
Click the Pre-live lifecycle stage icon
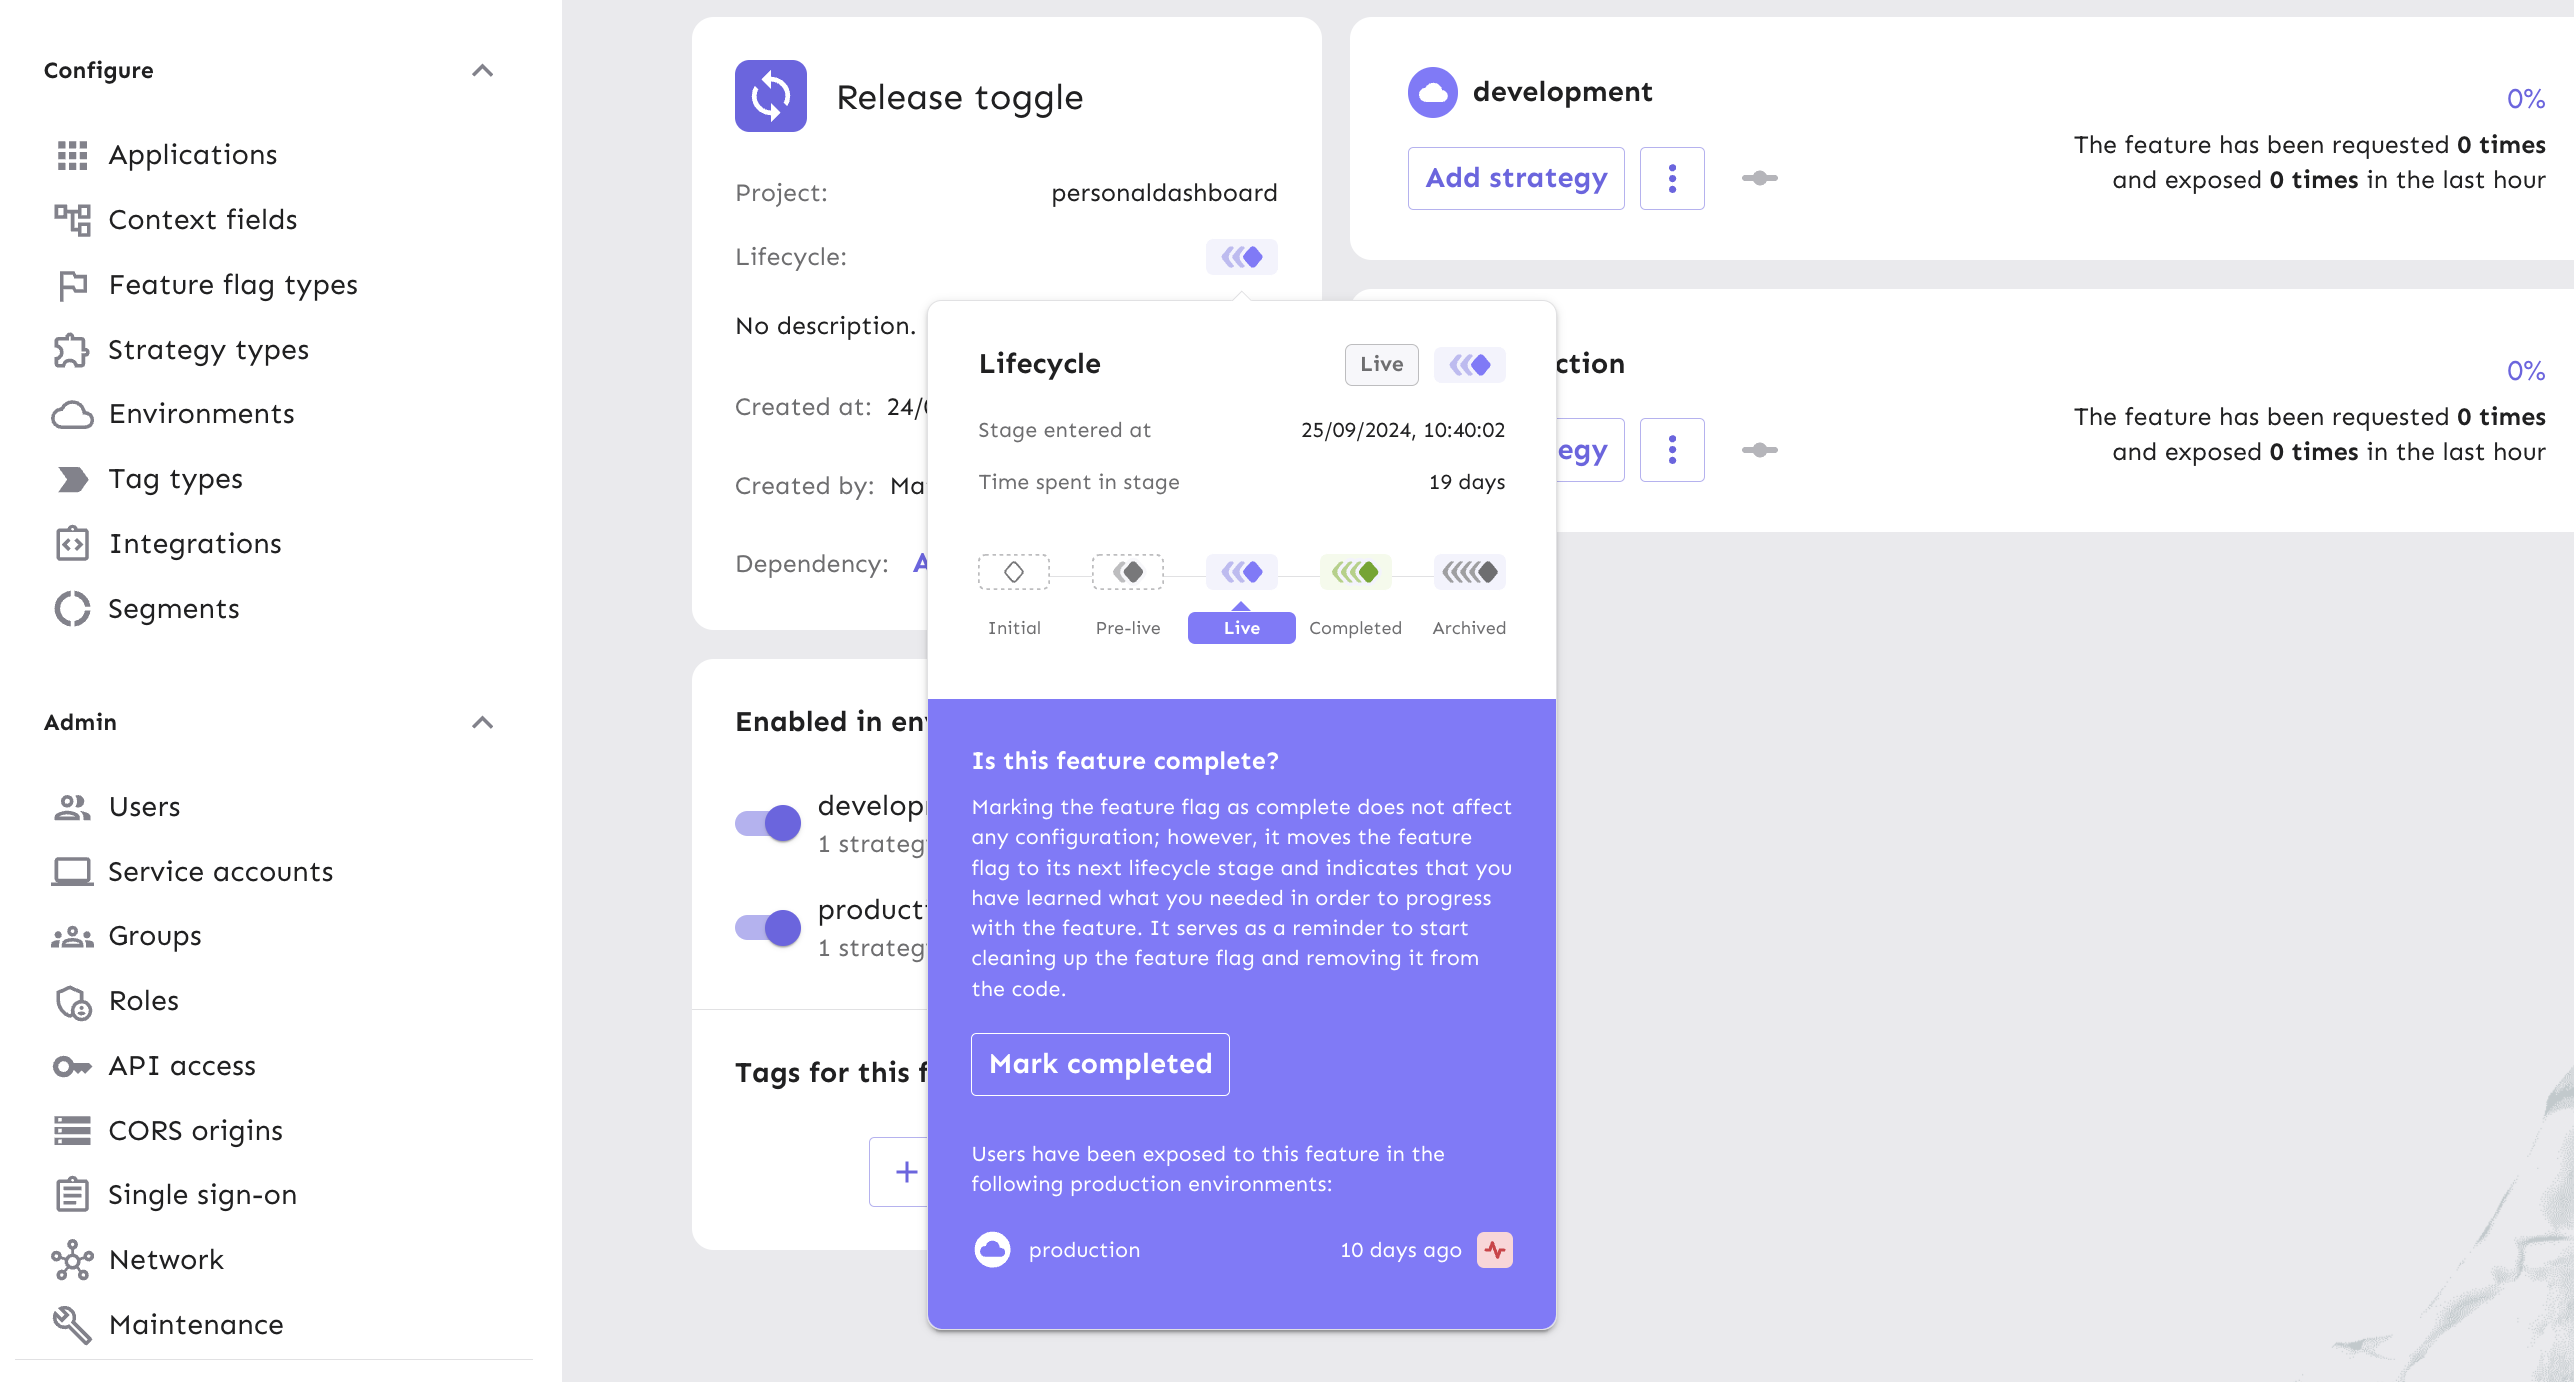tap(1127, 572)
